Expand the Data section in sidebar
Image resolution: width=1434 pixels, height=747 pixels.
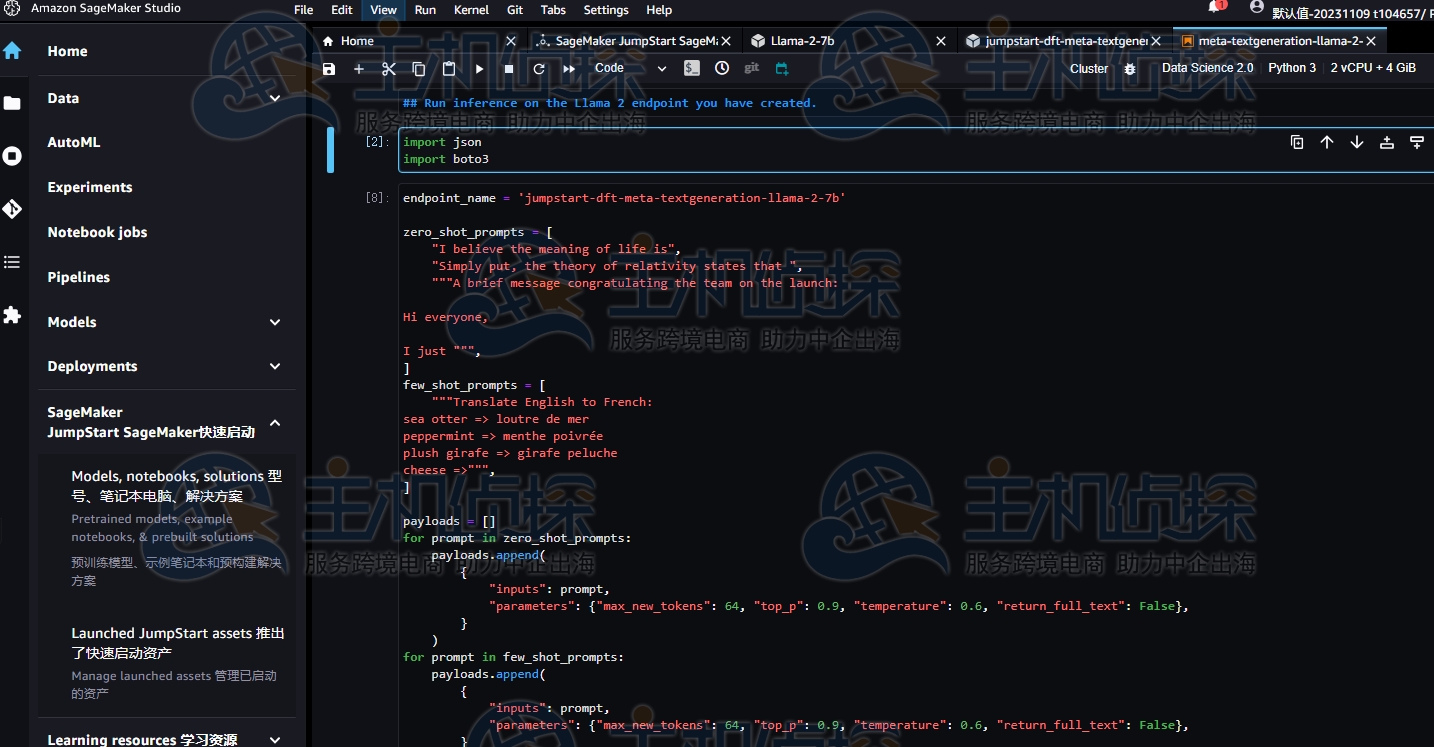pos(275,98)
